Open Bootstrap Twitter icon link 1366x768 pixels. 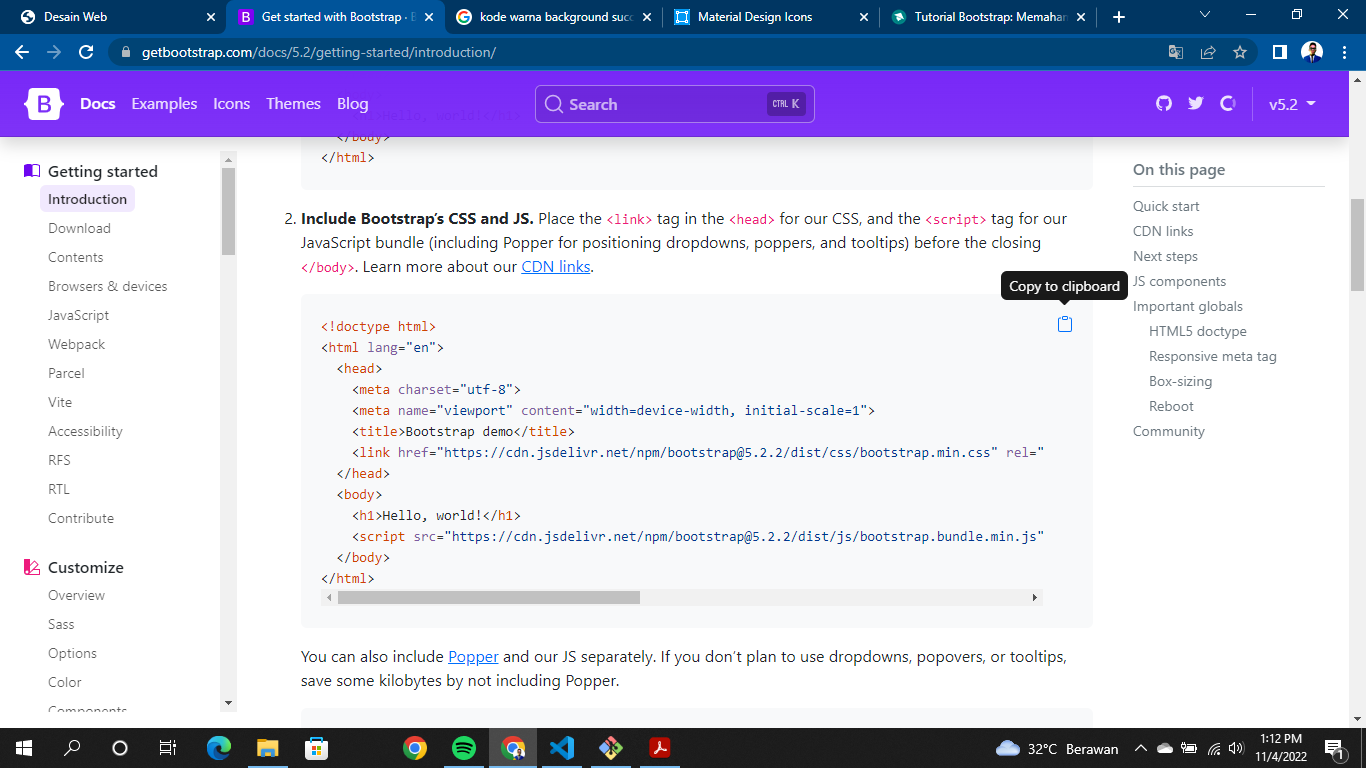(x=1195, y=104)
